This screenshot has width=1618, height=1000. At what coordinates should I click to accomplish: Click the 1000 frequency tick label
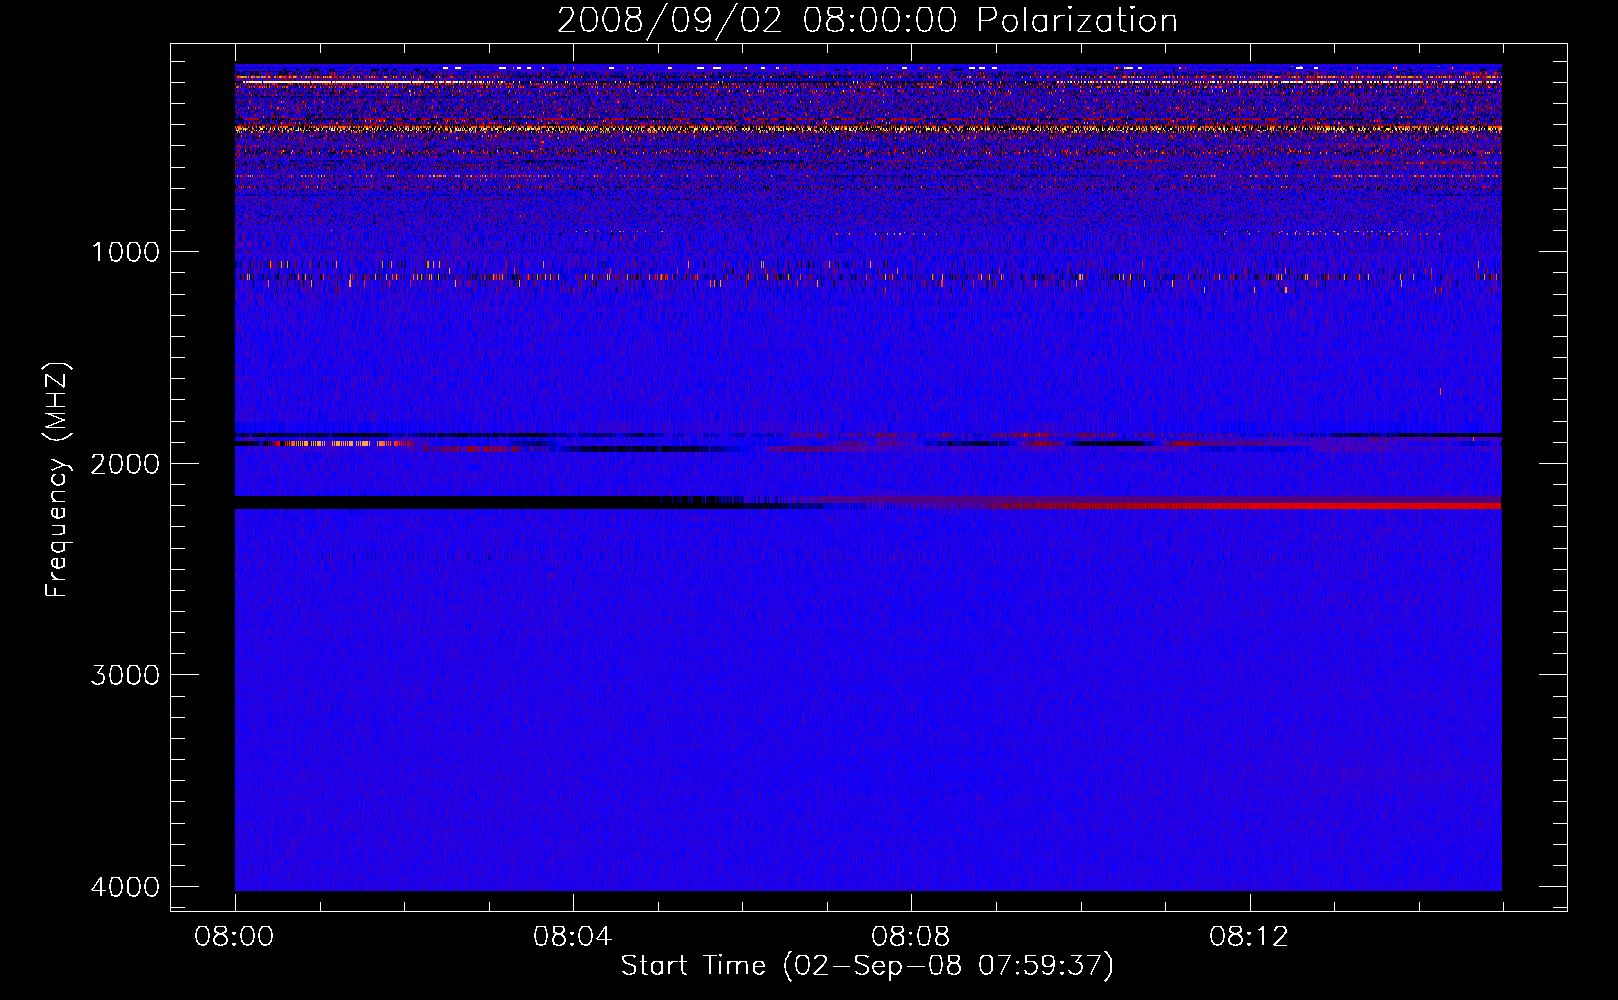click(125, 251)
